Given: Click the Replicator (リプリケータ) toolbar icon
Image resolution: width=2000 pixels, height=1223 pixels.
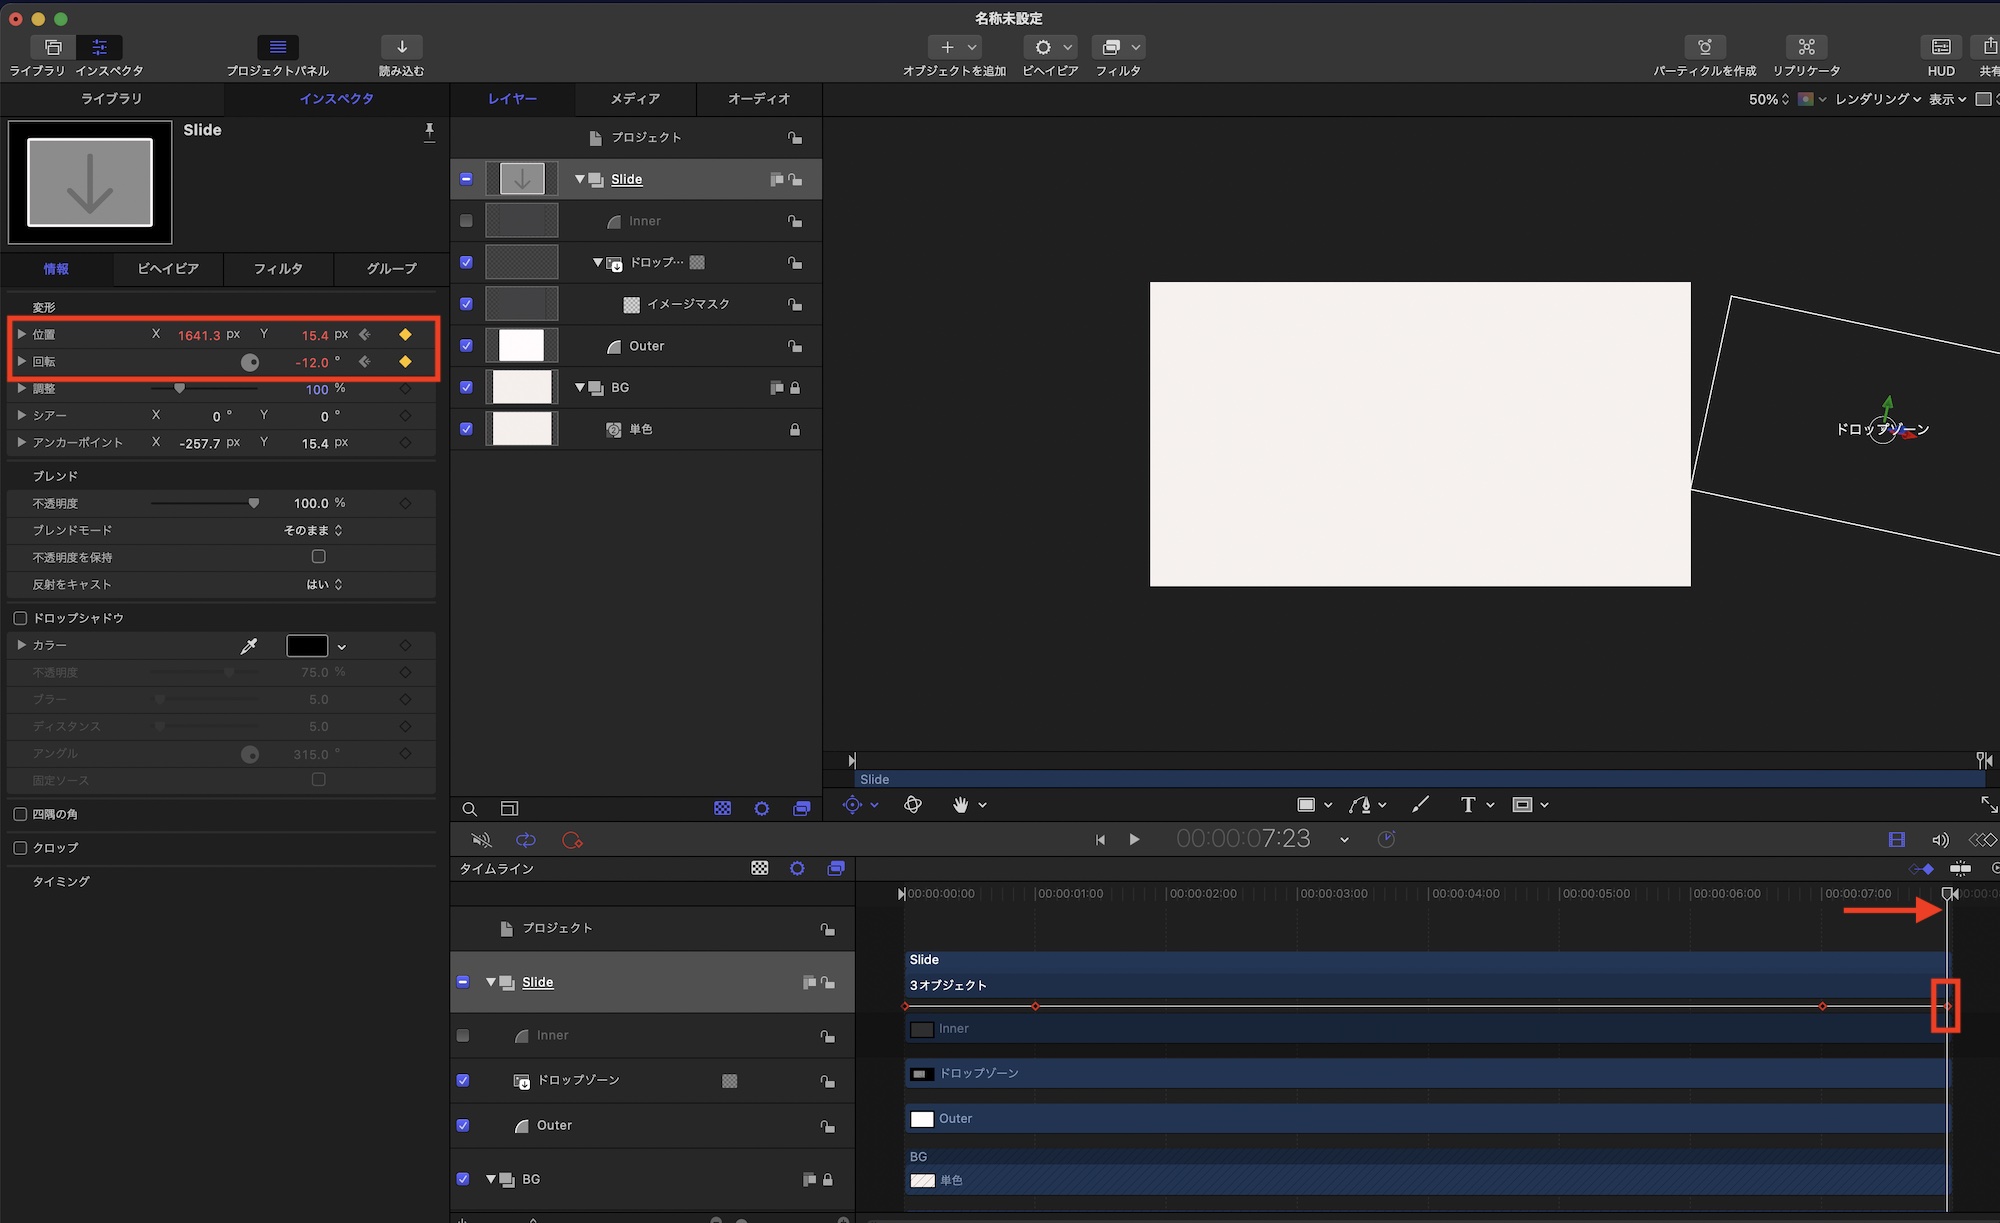Looking at the screenshot, I should 1806,47.
